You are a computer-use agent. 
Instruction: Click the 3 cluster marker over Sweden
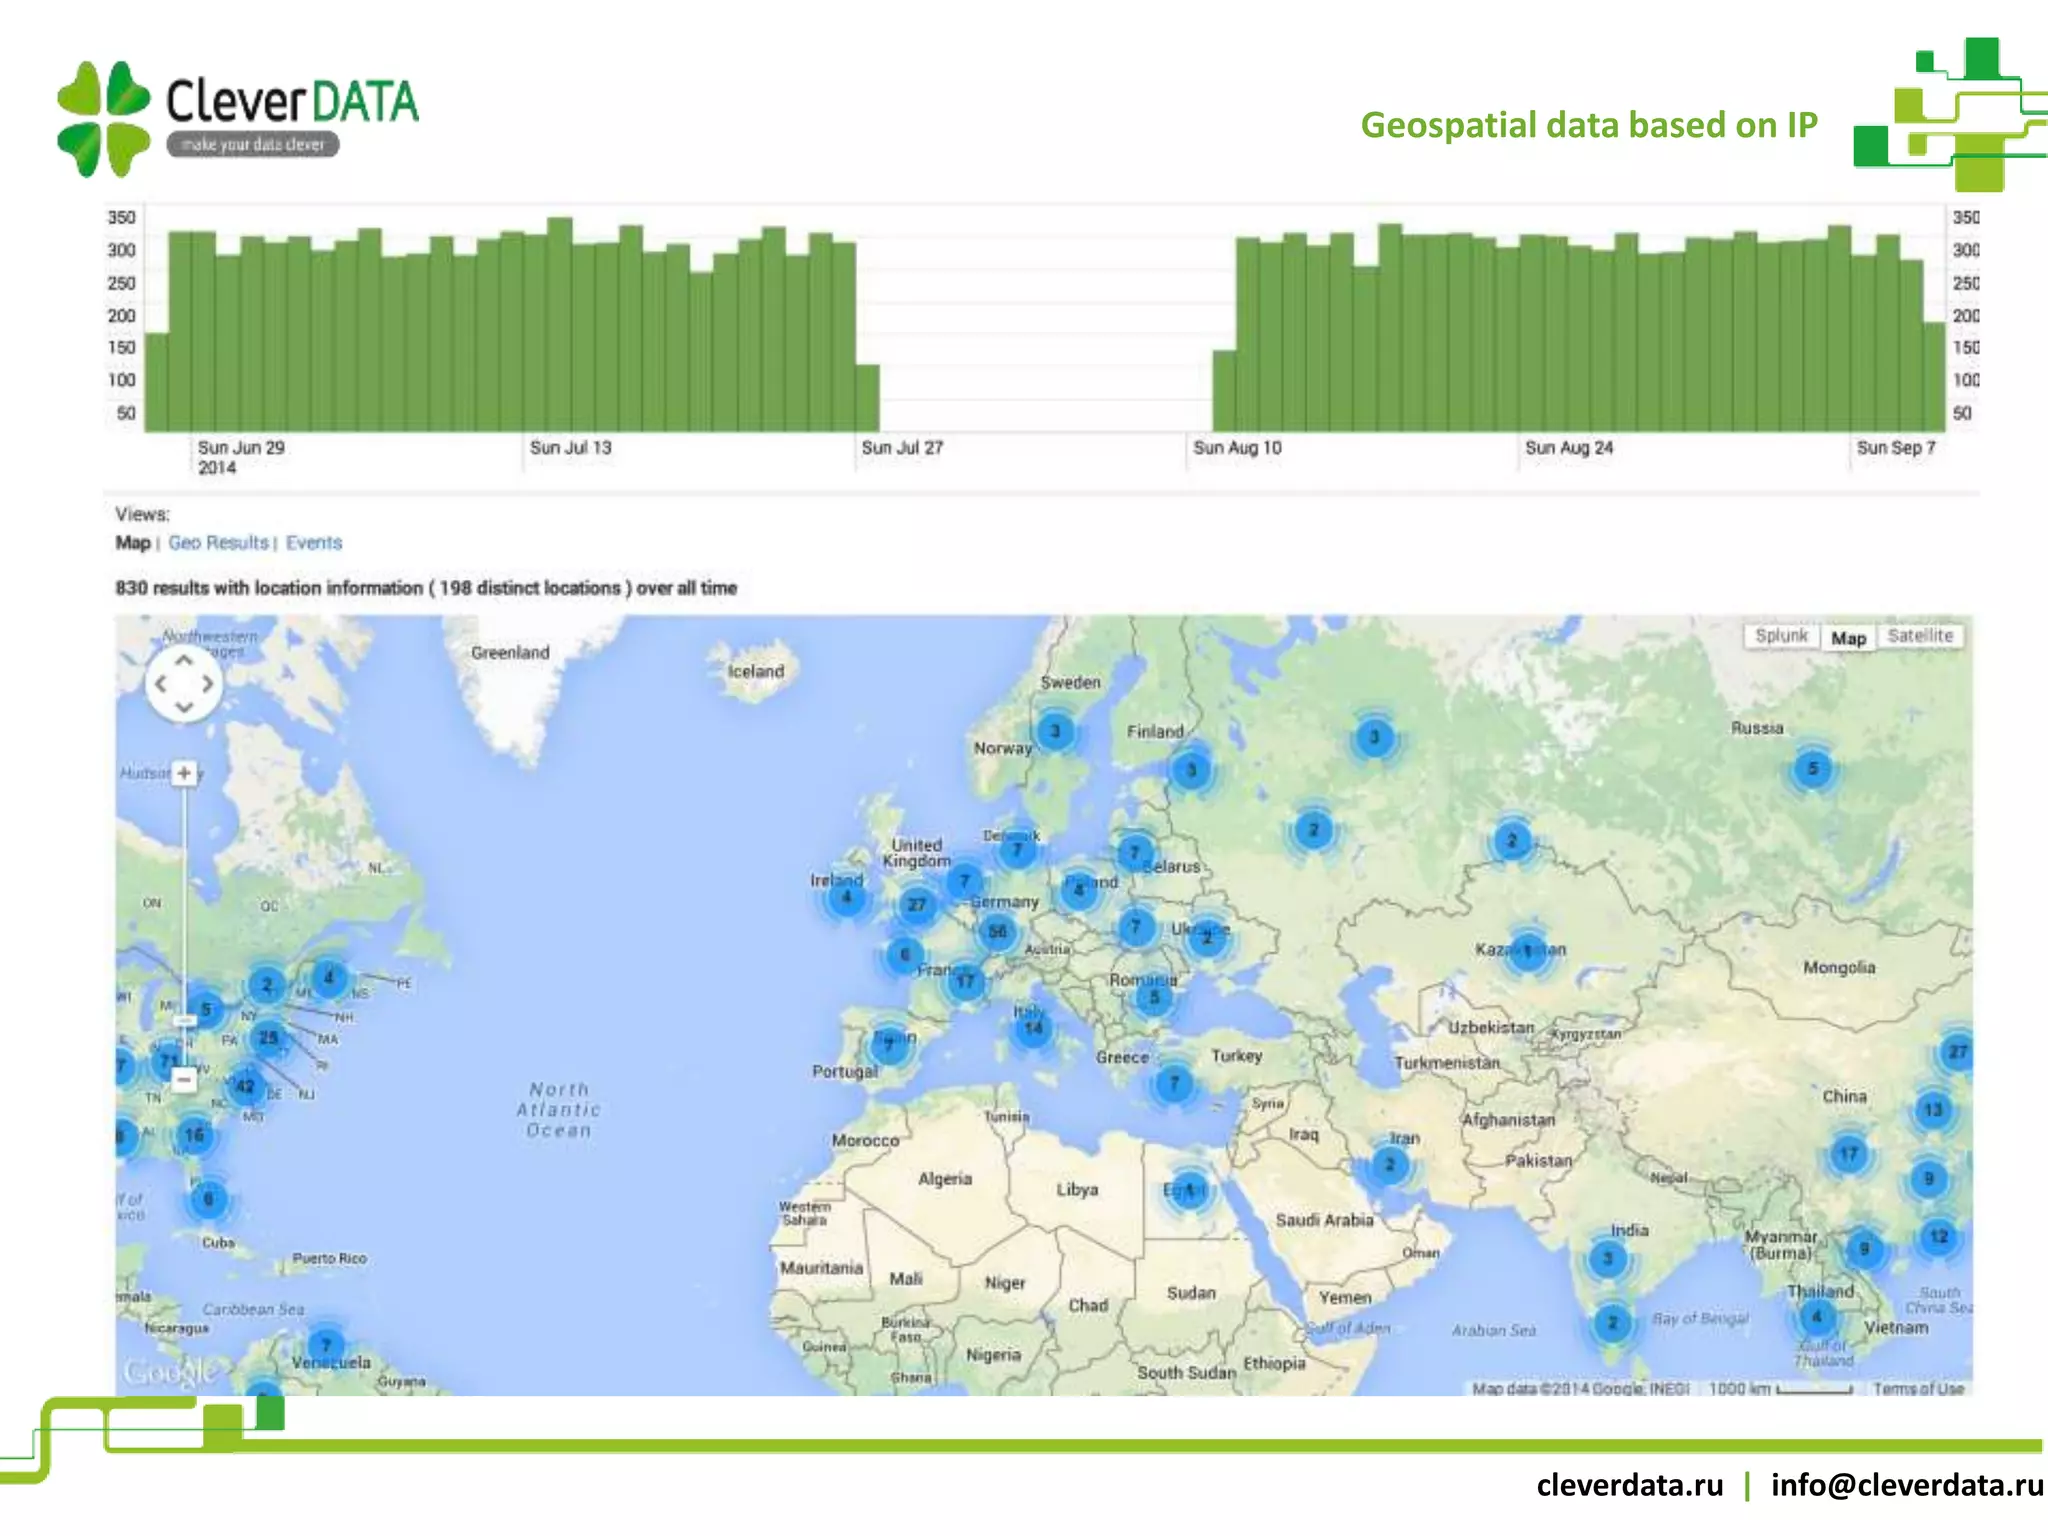[1055, 731]
